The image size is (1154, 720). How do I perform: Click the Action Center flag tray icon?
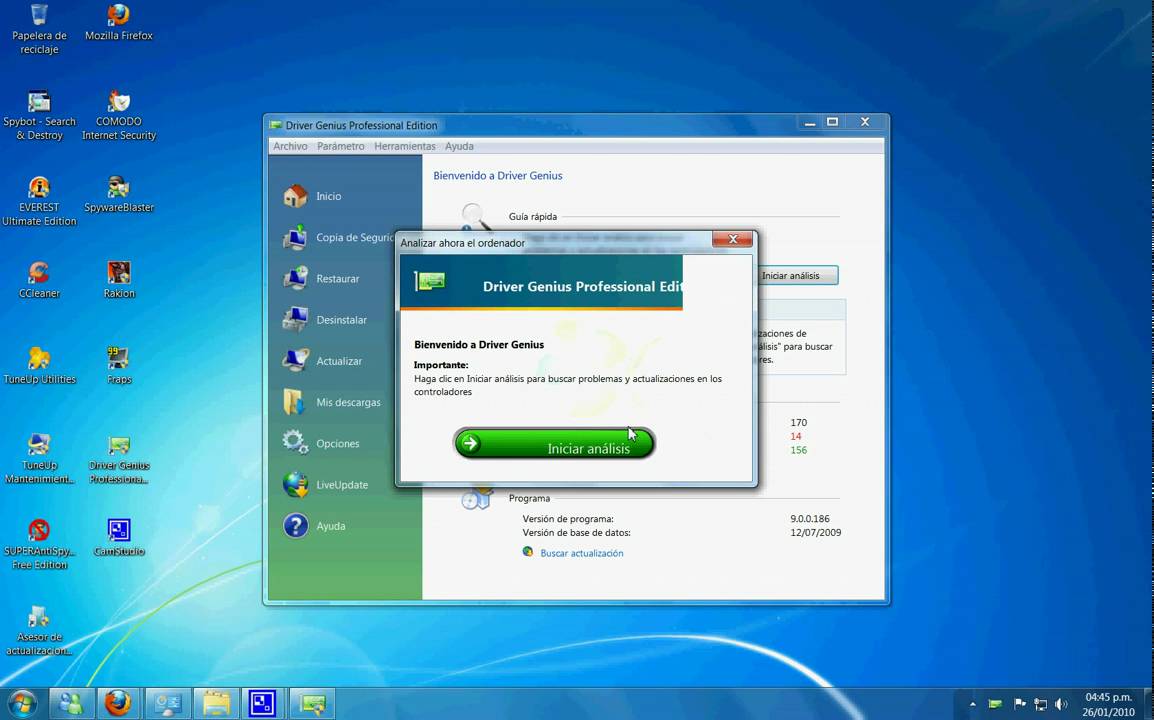tap(1019, 704)
